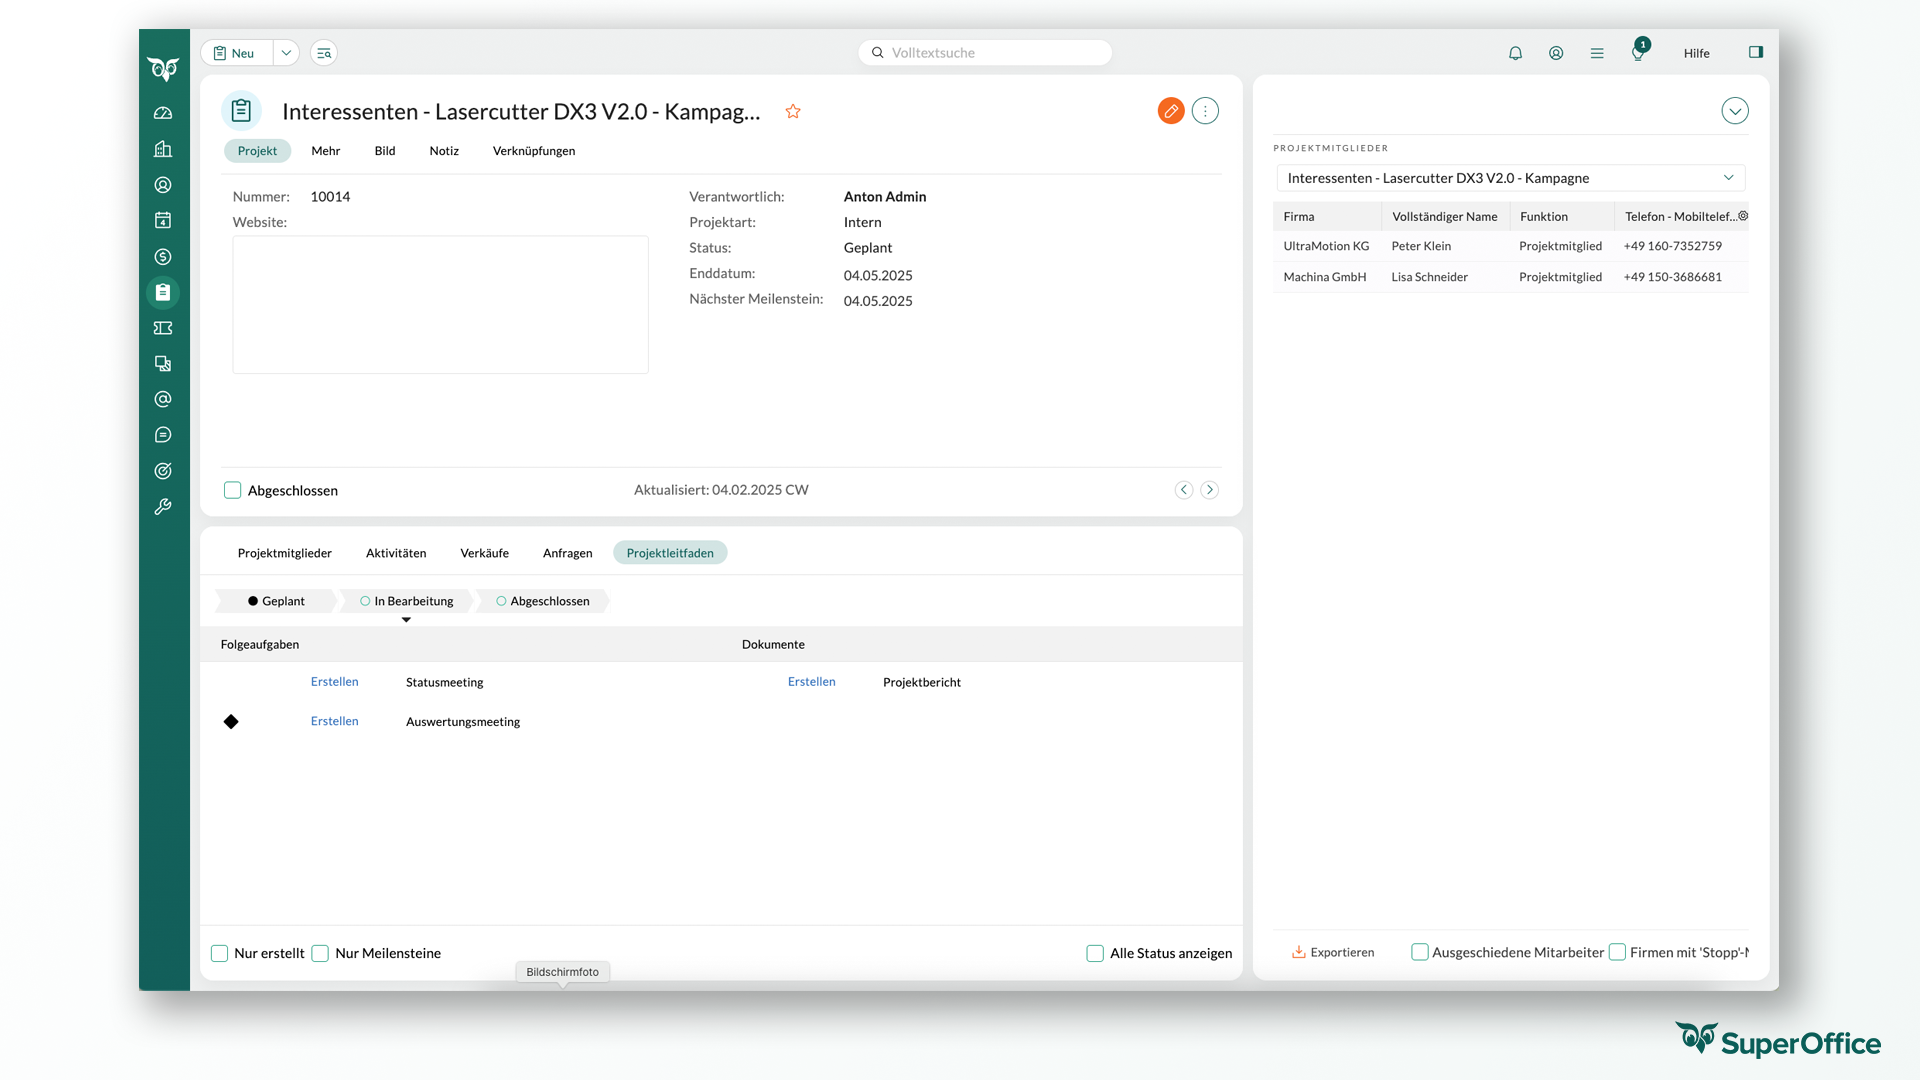Open the Verknüpfungen tab
The image size is (1920, 1080).
coord(534,151)
